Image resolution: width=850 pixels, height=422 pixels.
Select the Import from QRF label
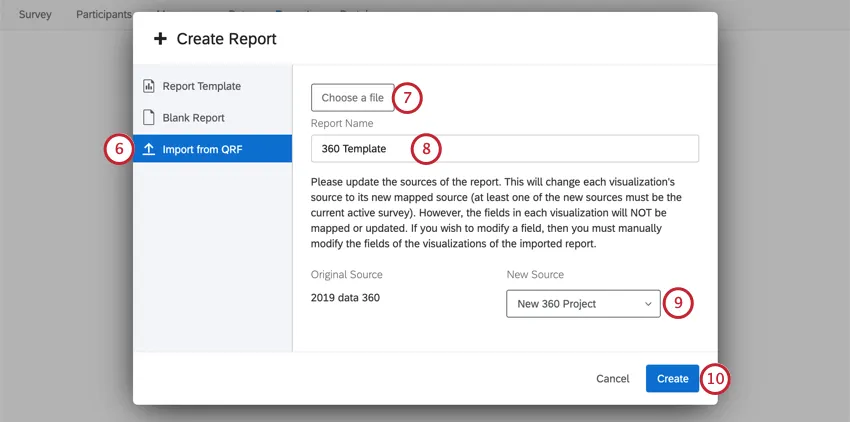[202, 149]
